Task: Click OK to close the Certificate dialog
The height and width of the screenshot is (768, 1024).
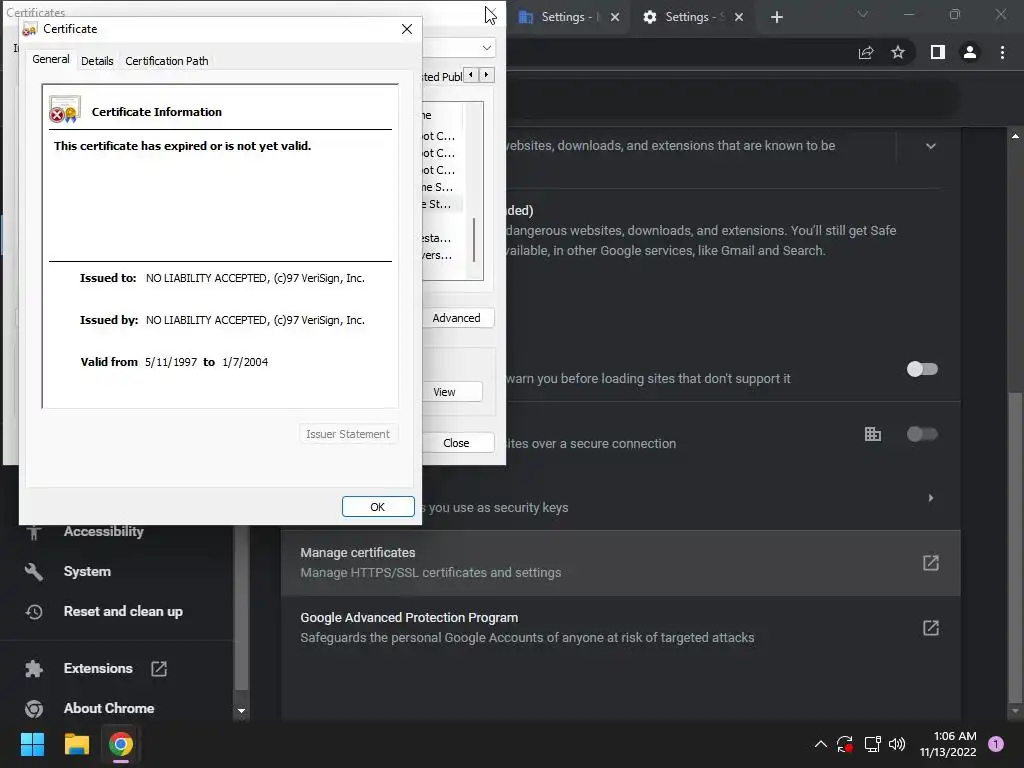Action: [x=378, y=507]
